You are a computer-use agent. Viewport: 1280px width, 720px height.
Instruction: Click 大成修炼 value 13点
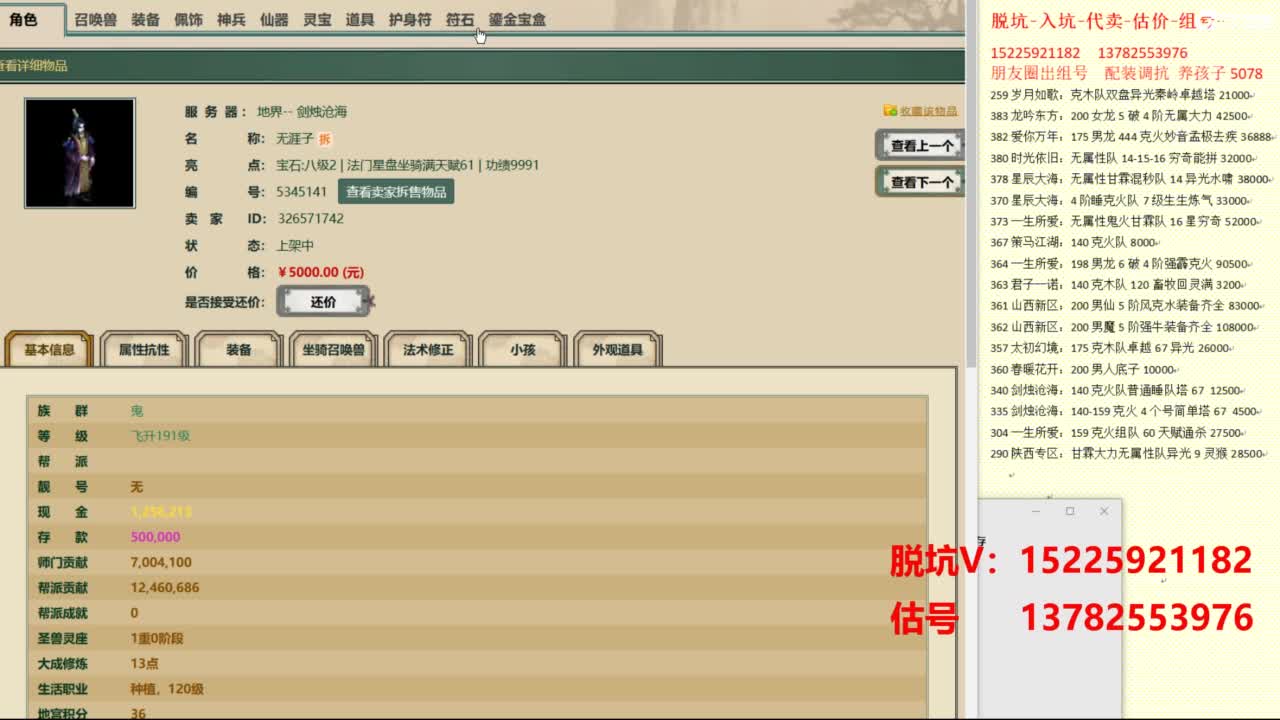pyautogui.click(x=144, y=664)
